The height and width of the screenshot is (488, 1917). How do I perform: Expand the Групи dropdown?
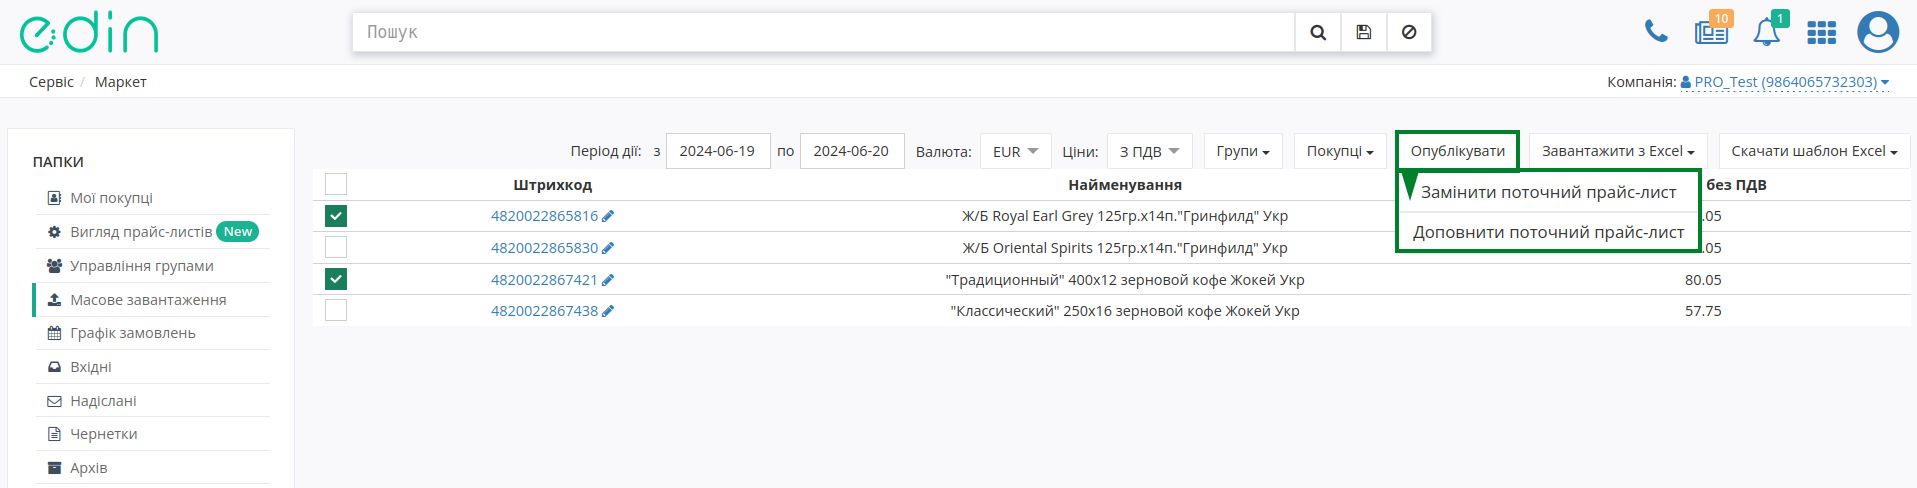tap(1243, 151)
